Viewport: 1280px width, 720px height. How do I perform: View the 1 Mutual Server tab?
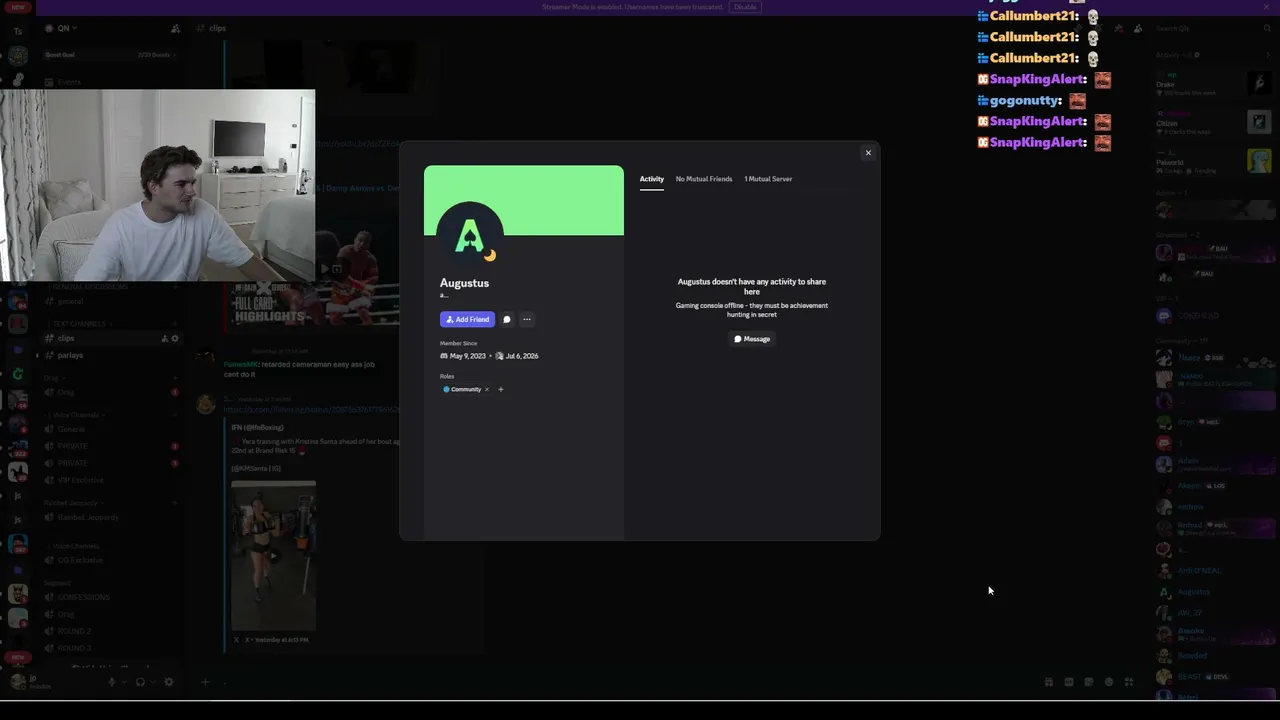pos(768,179)
